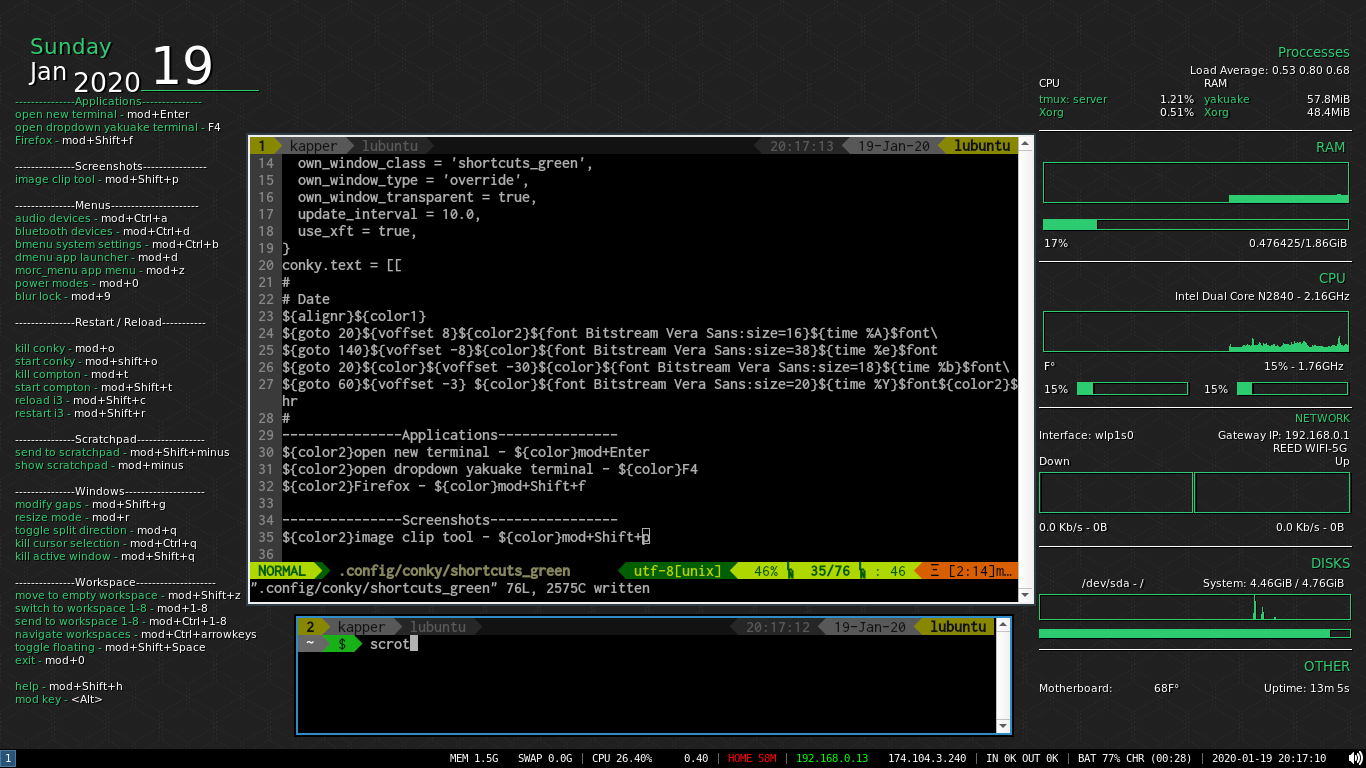This screenshot has width=1366, height=768.
Task: Click the 'scrot' command in lower terminal
Action: (390, 644)
